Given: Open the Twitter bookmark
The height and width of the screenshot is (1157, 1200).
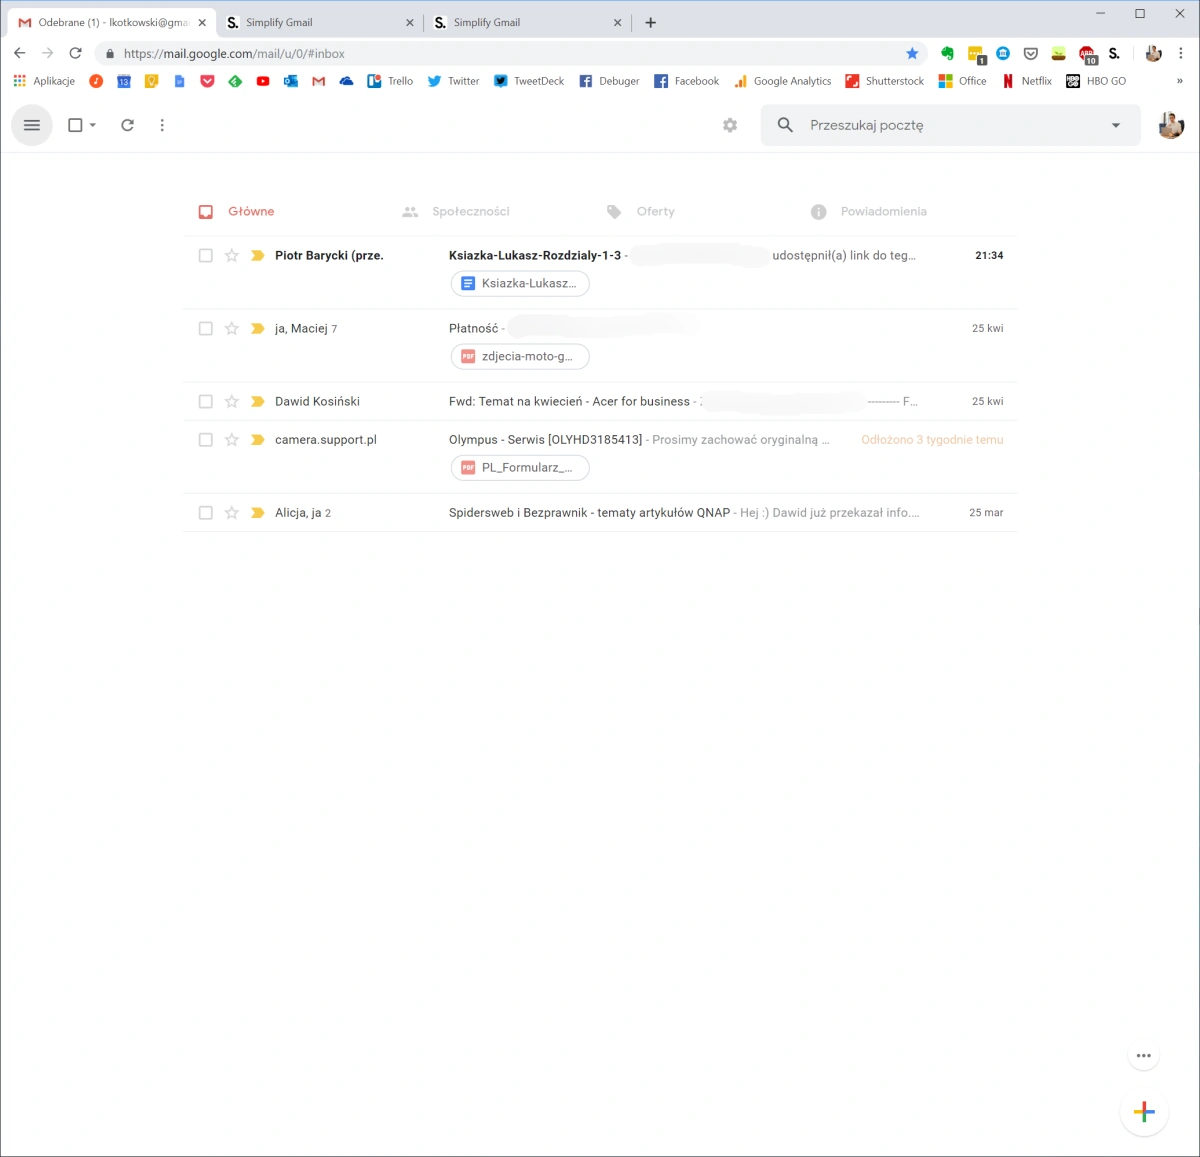Looking at the screenshot, I should tap(453, 81).
